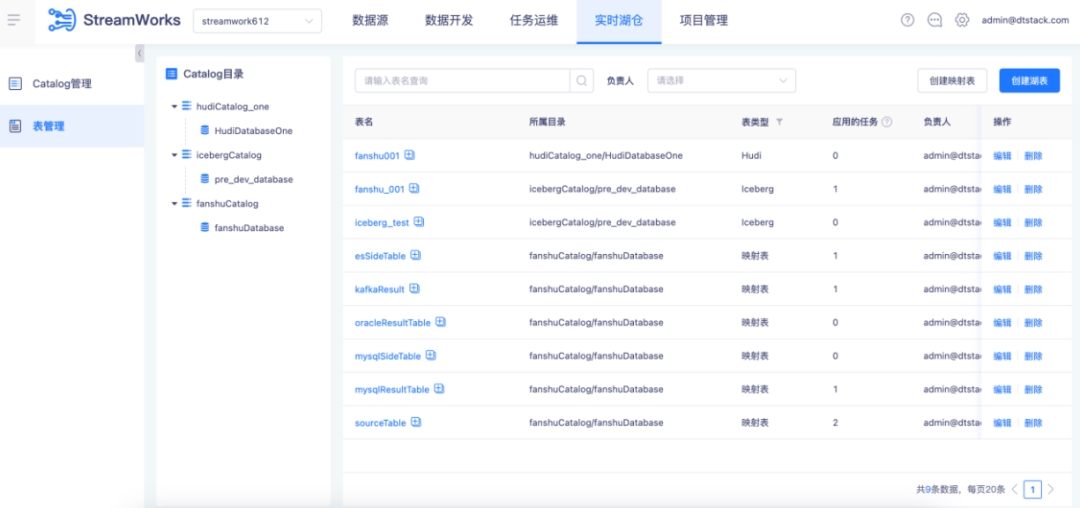Open Catalog管理 in the sidebar
Image resolution: width=1080 pixels, height=508 pixels.
tap(72, 84)
